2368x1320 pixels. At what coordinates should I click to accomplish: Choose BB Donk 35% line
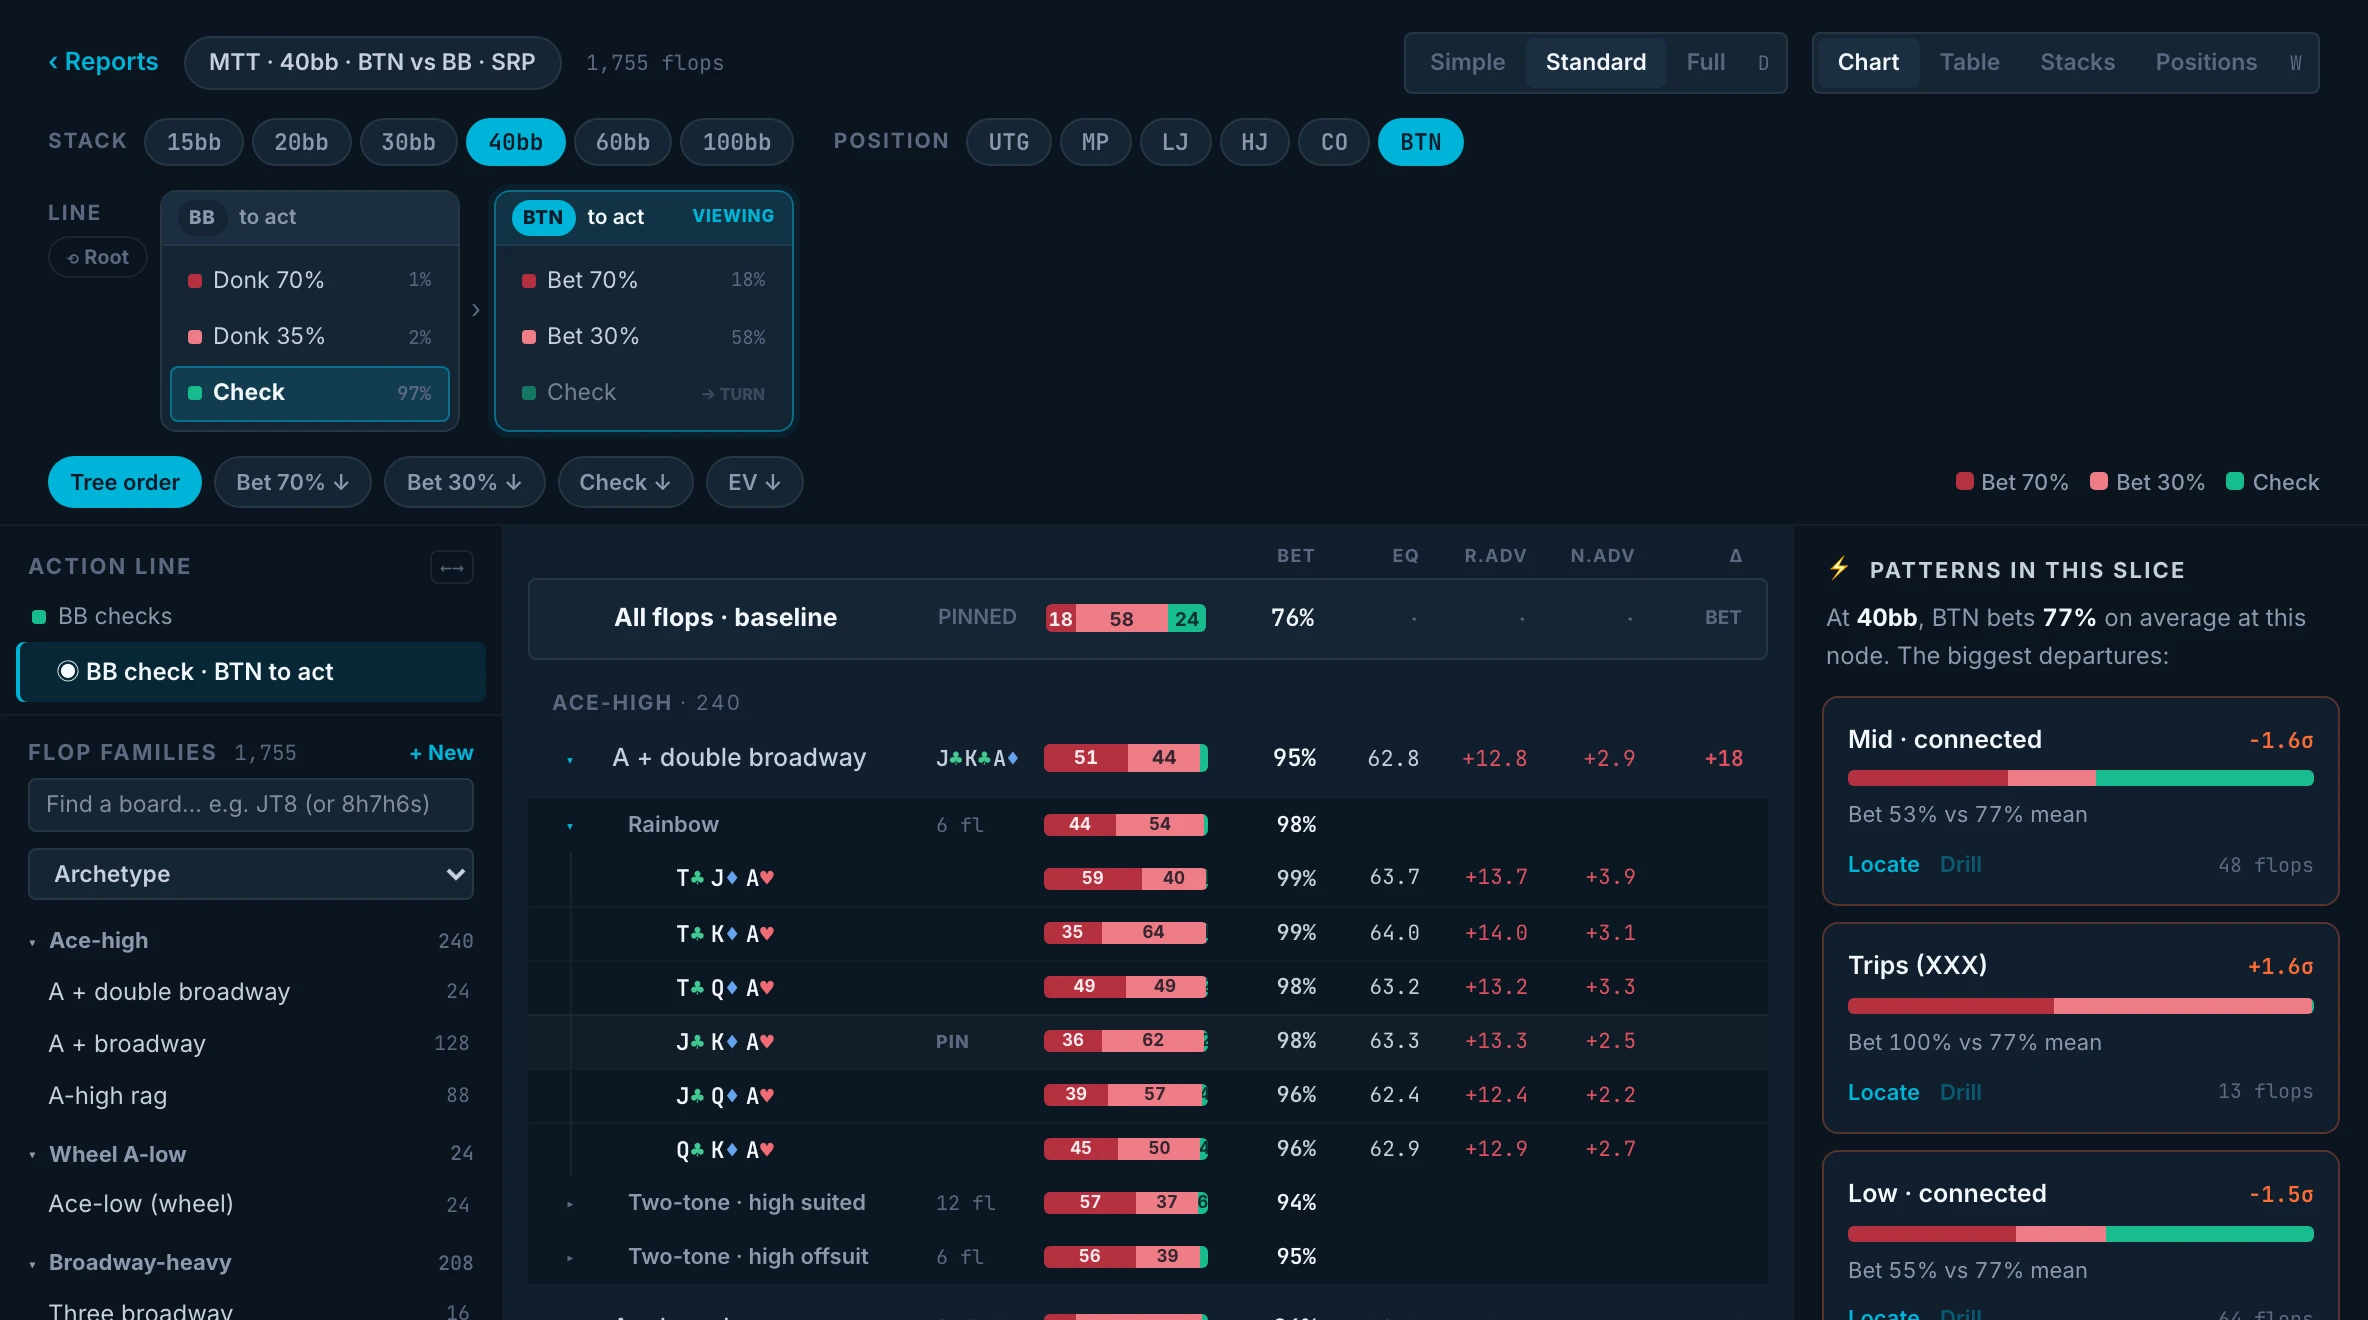point(310,336)
